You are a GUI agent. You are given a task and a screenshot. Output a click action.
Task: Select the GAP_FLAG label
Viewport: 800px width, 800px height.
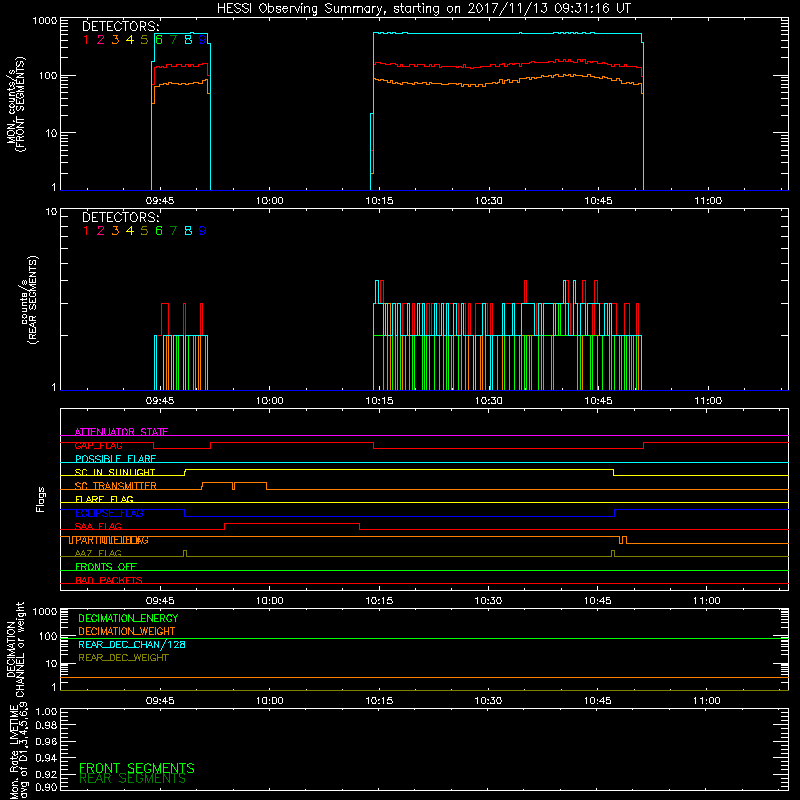tap(98, 445)
